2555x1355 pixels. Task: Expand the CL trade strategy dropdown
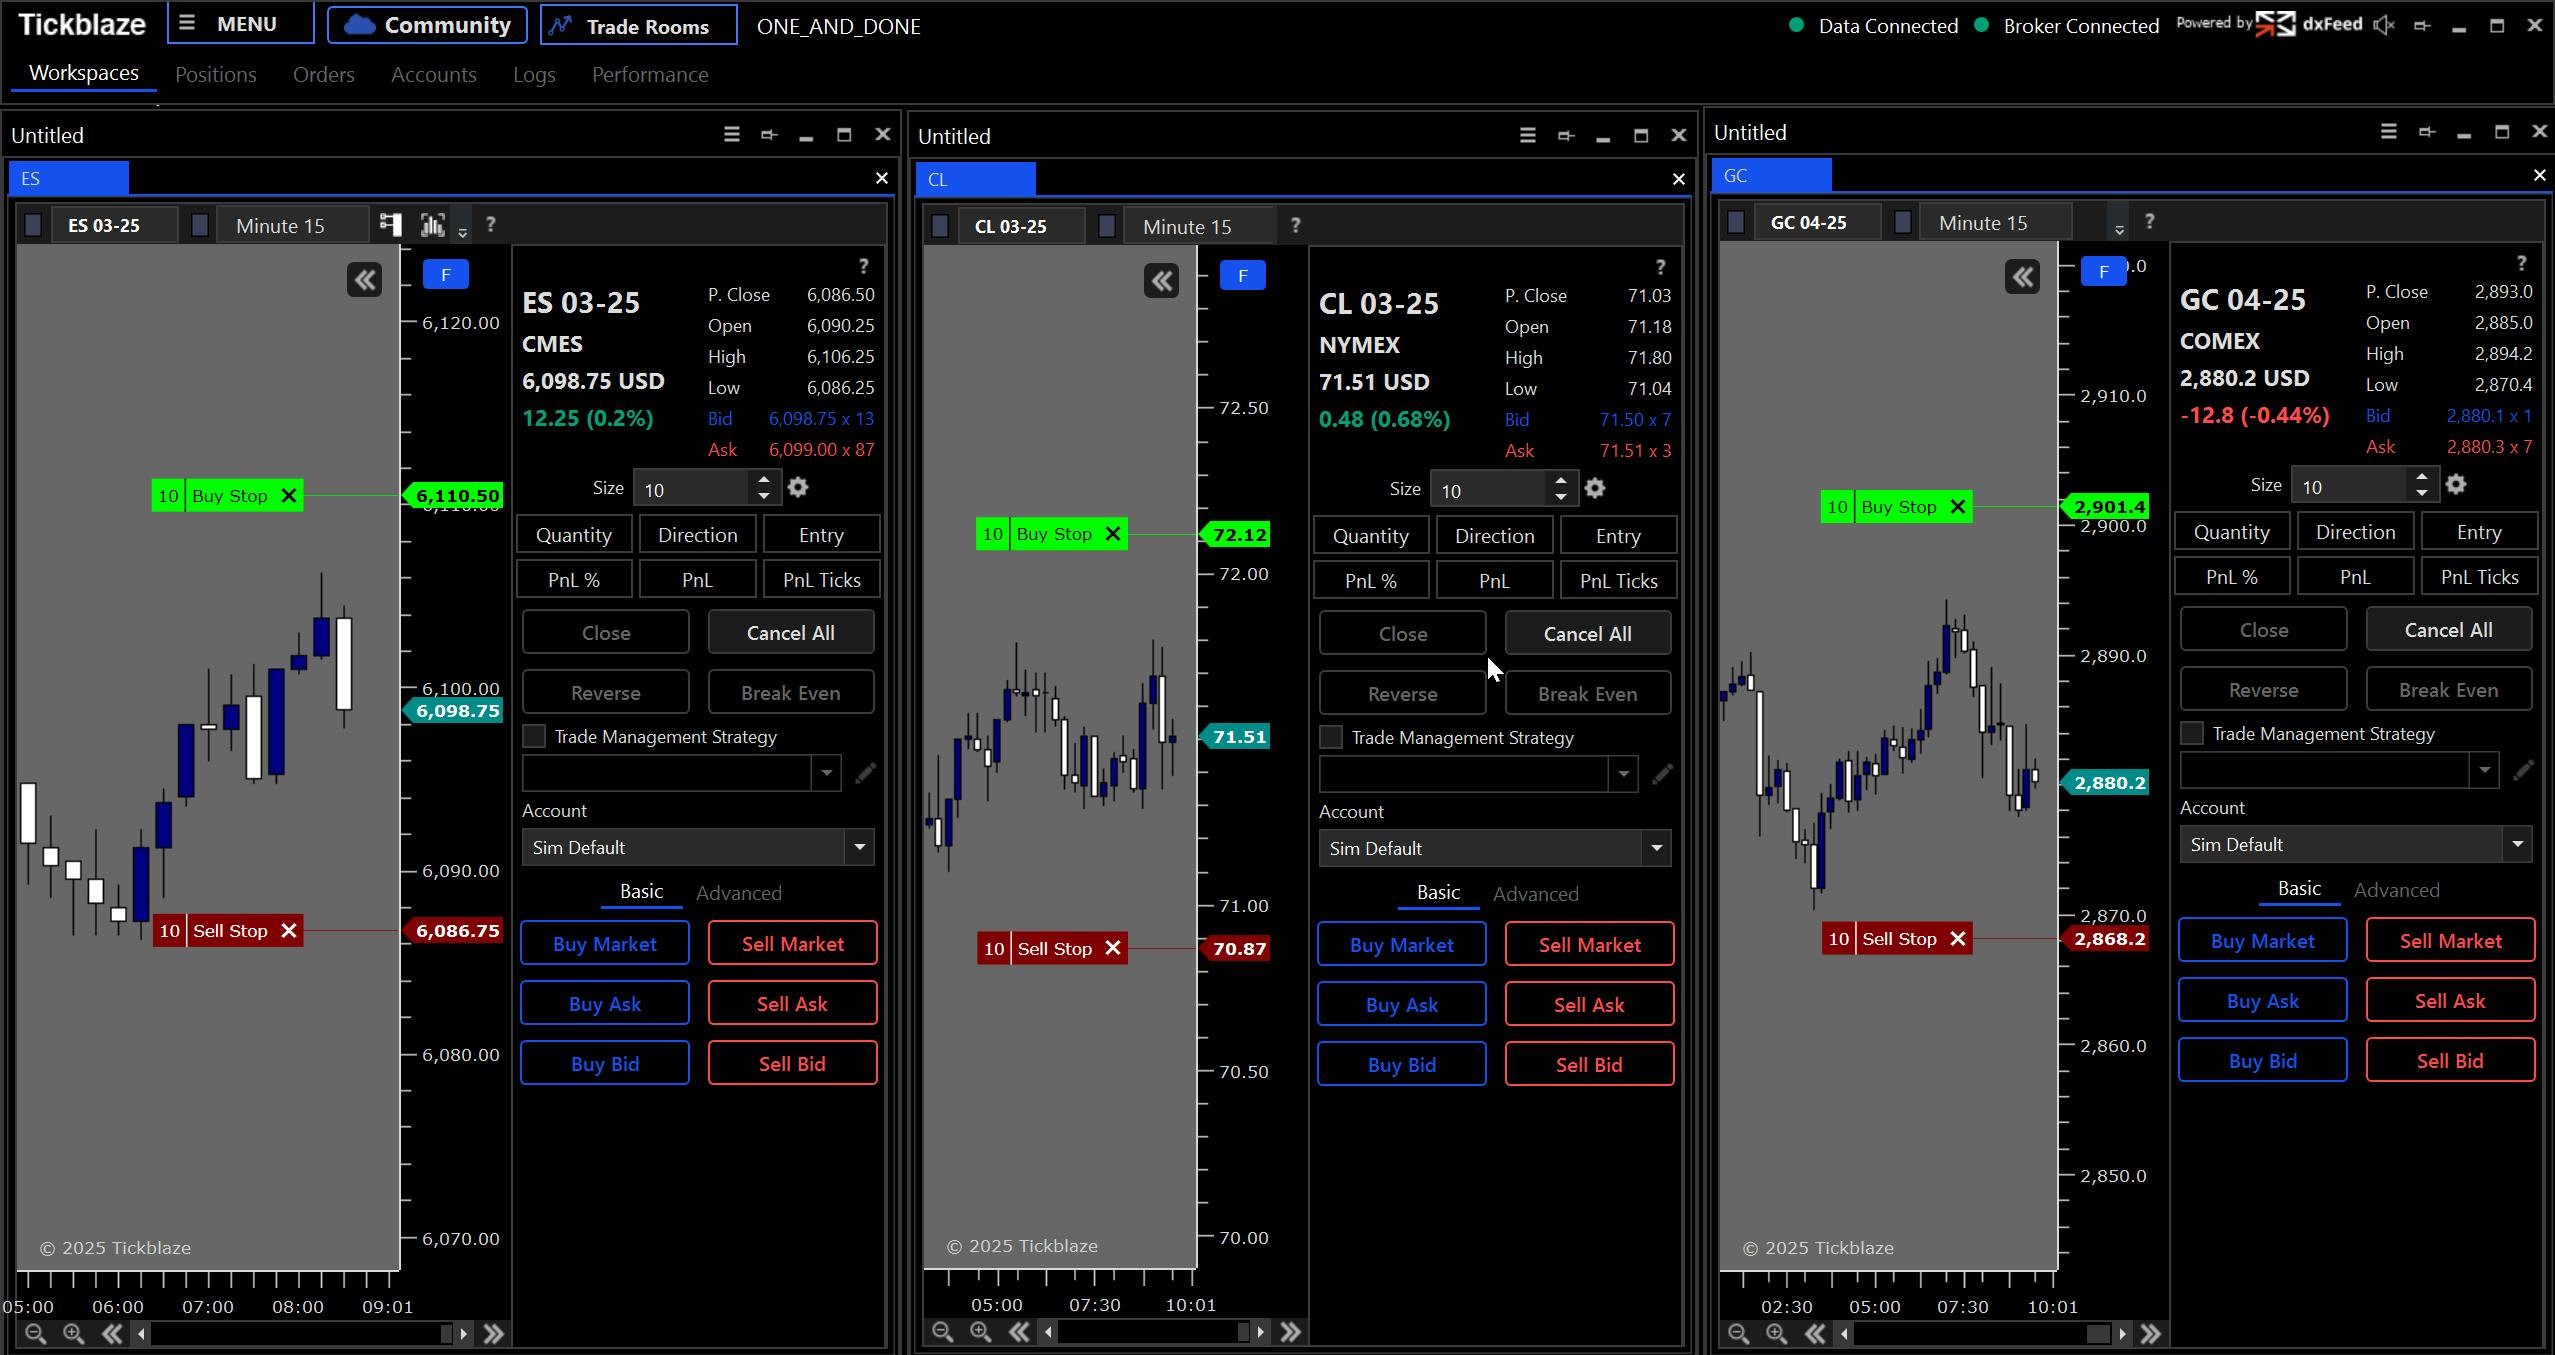tap(1623, 774)
